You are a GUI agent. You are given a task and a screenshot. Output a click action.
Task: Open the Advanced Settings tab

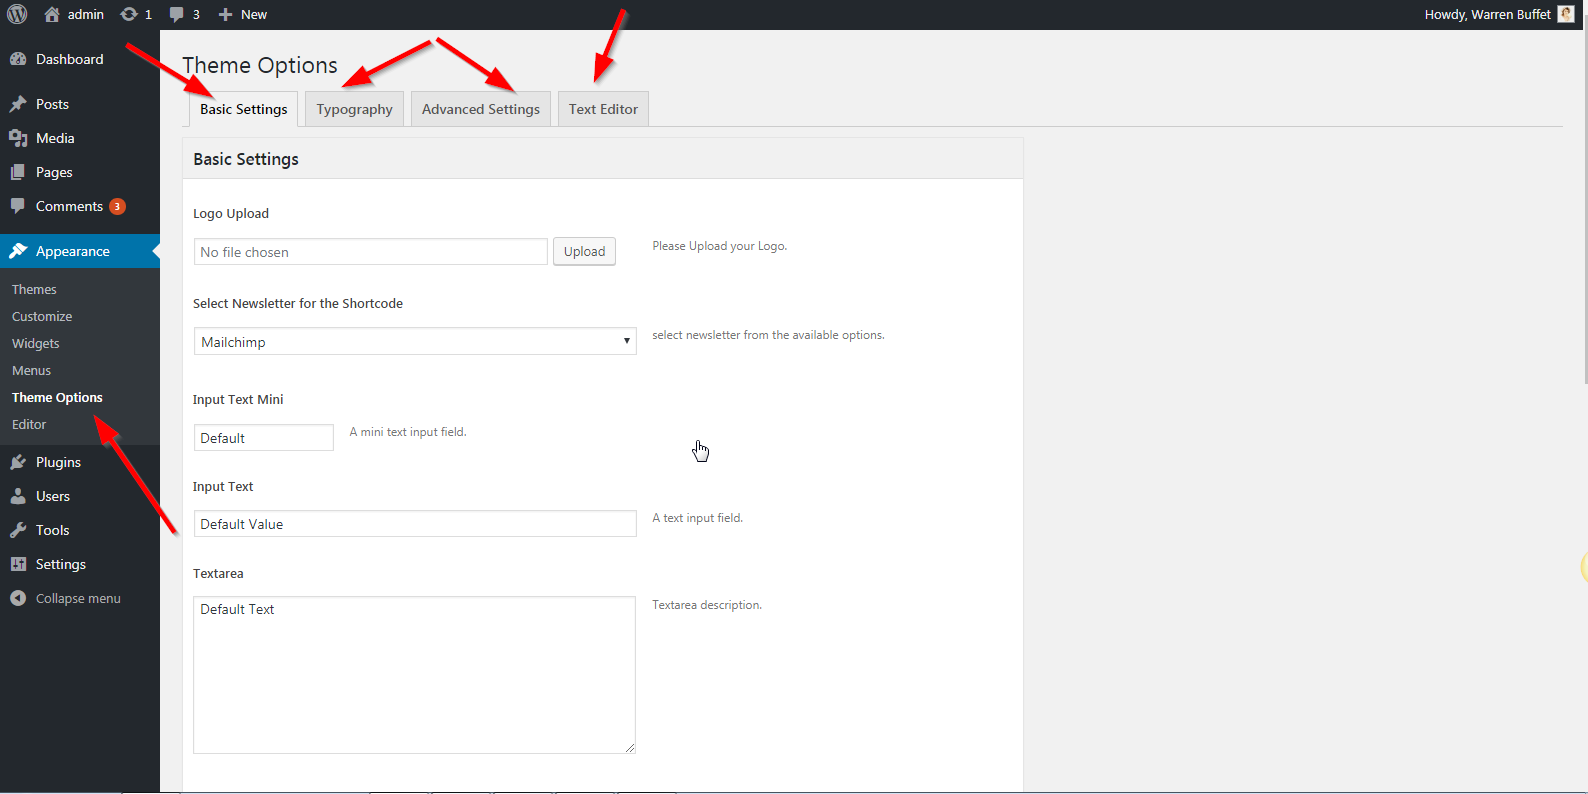click(480, 109)
